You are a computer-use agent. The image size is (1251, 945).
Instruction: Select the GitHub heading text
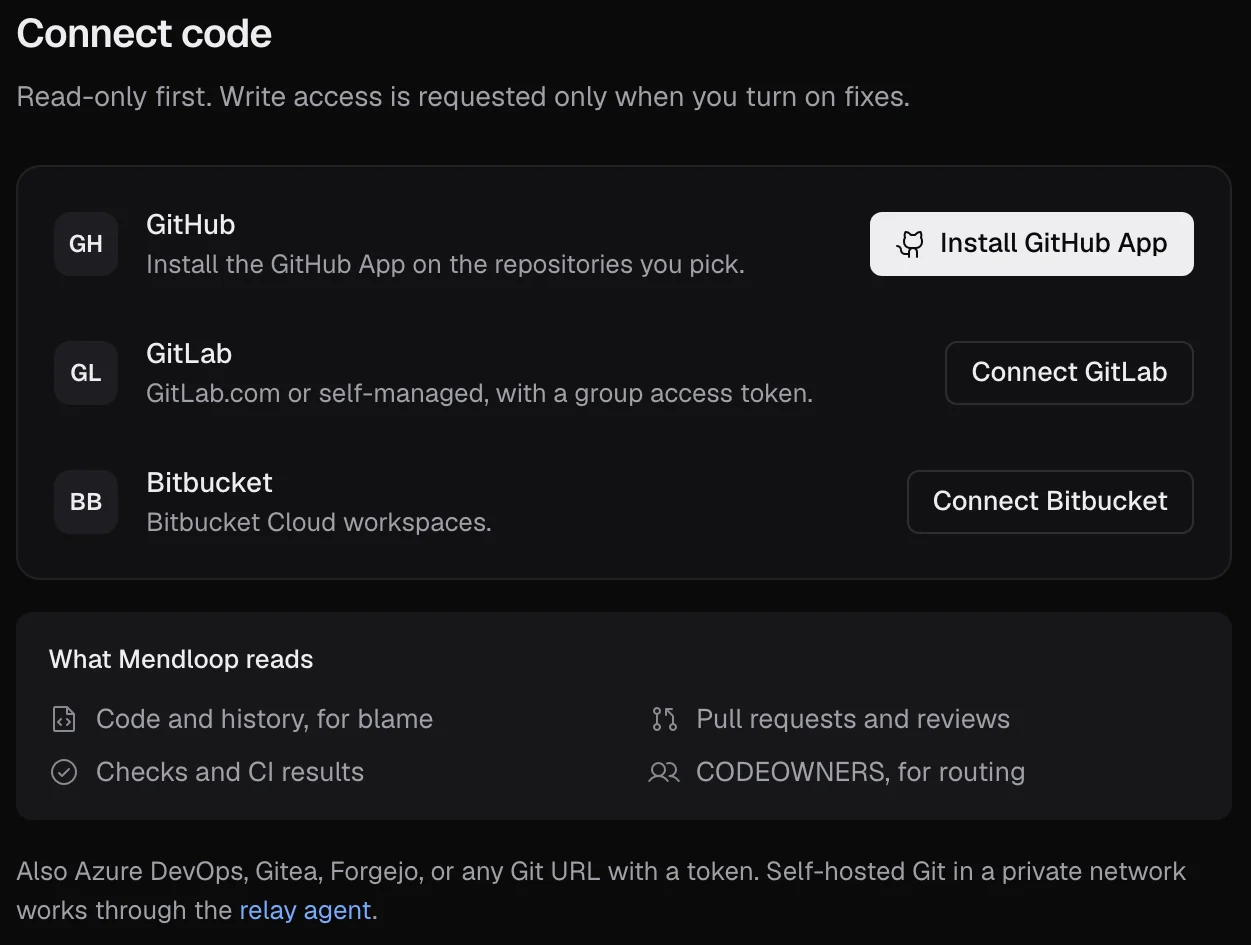click(191, 224)
